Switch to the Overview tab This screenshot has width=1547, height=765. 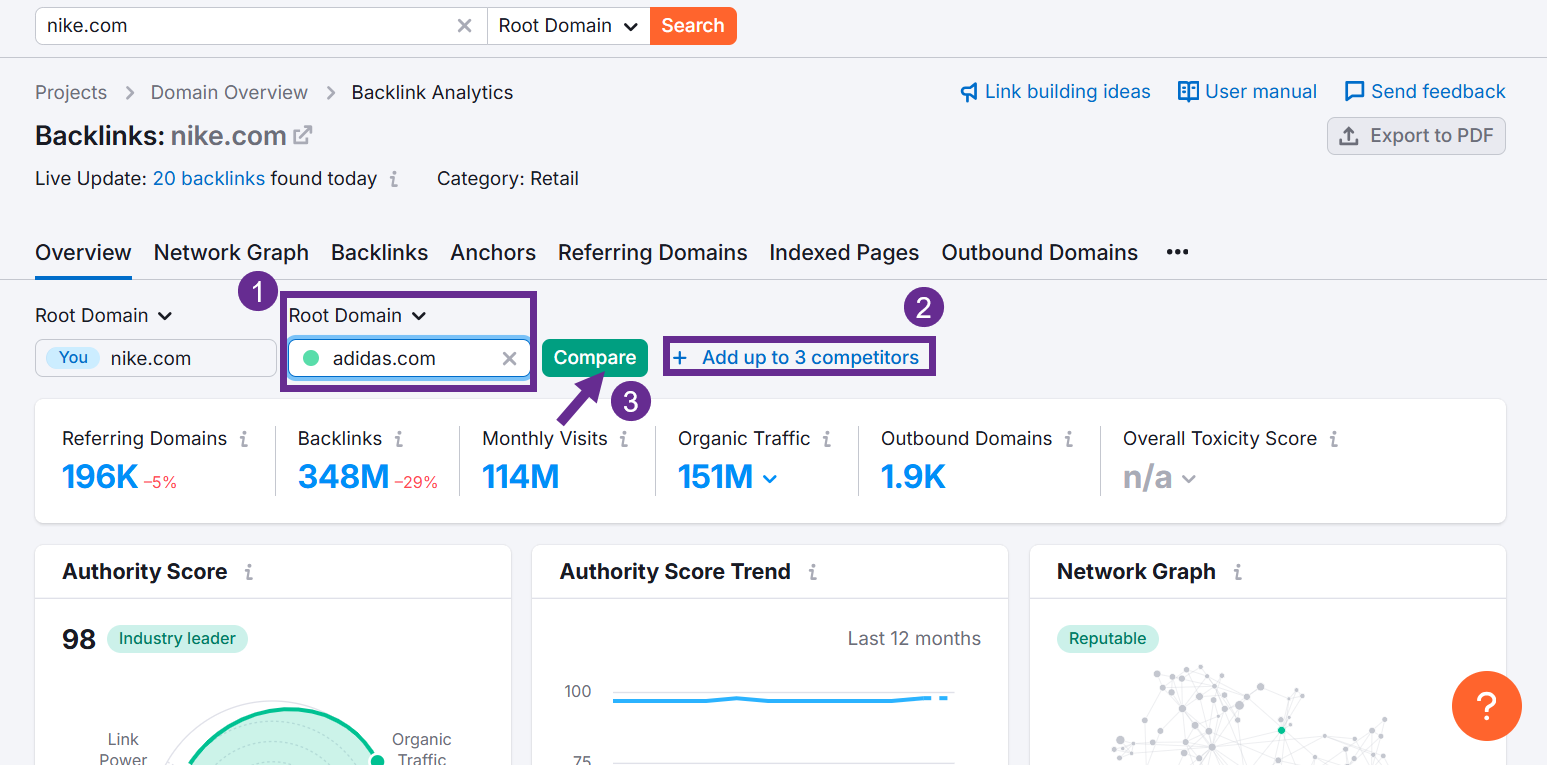click(83, 253)
